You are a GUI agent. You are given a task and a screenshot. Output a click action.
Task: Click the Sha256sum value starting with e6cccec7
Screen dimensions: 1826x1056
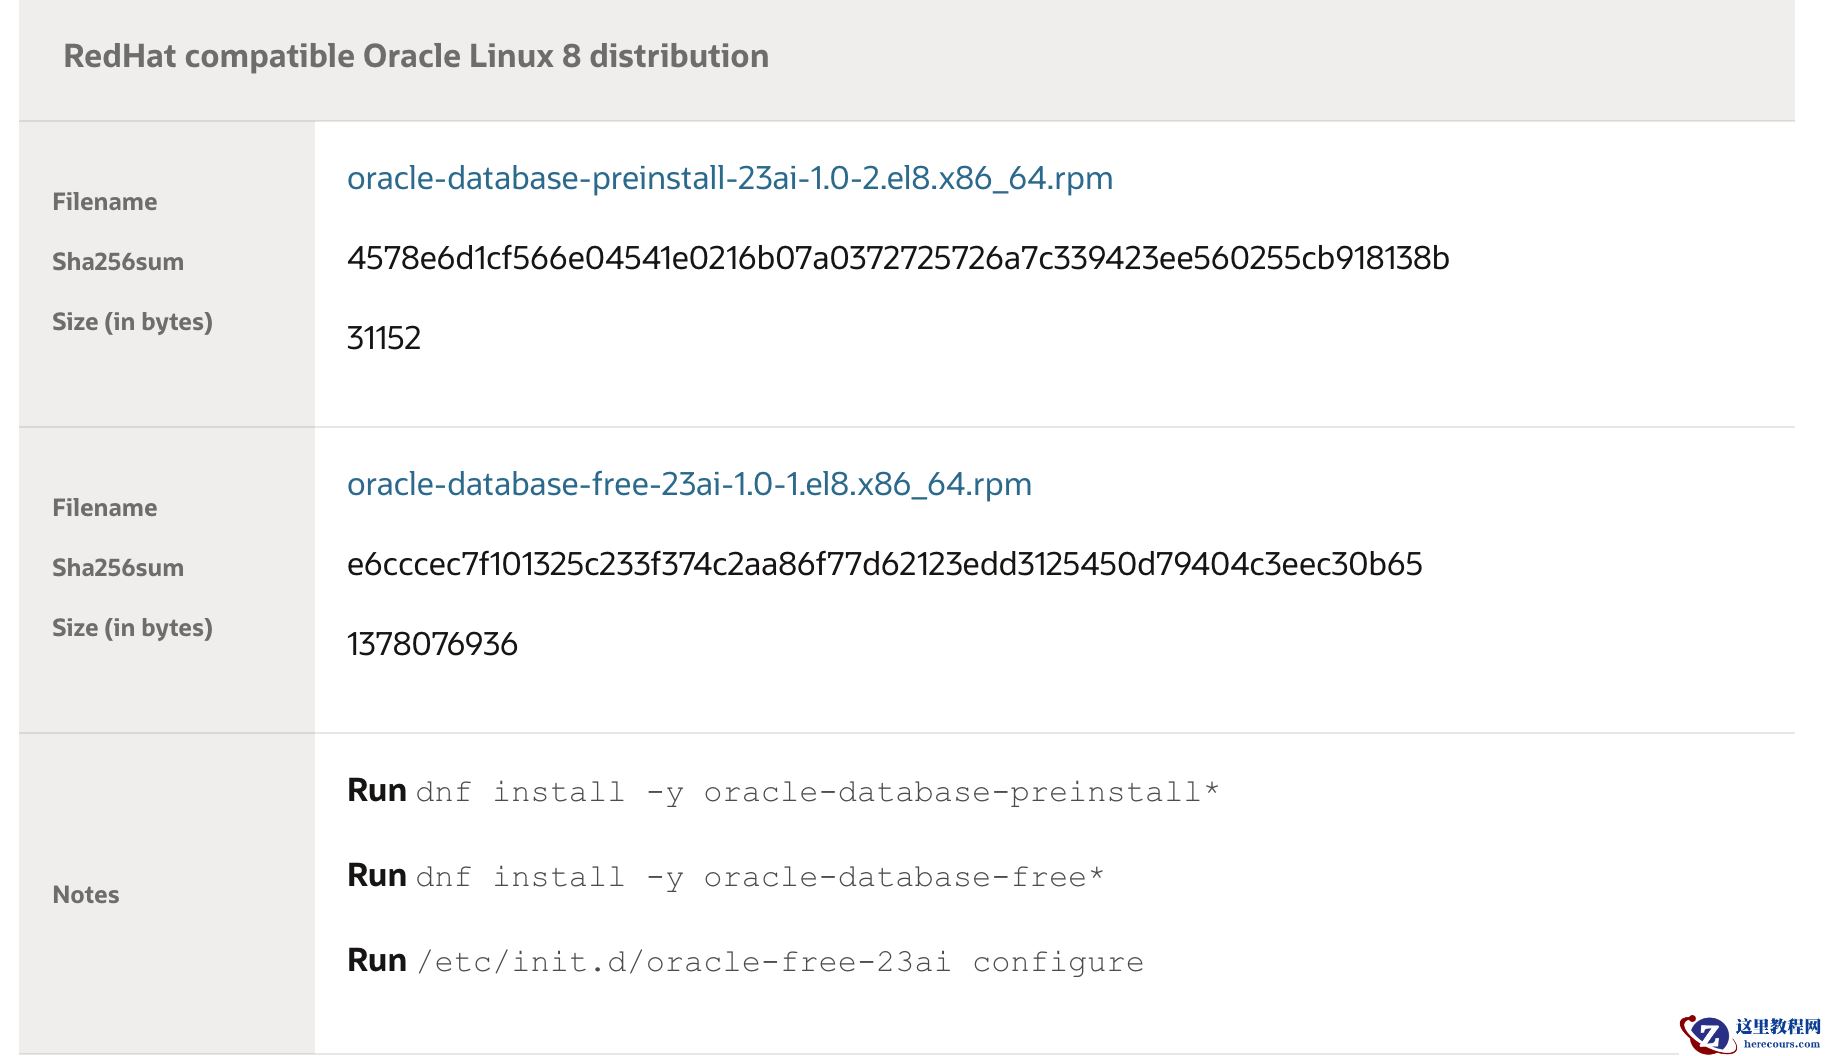click(884, 564)
